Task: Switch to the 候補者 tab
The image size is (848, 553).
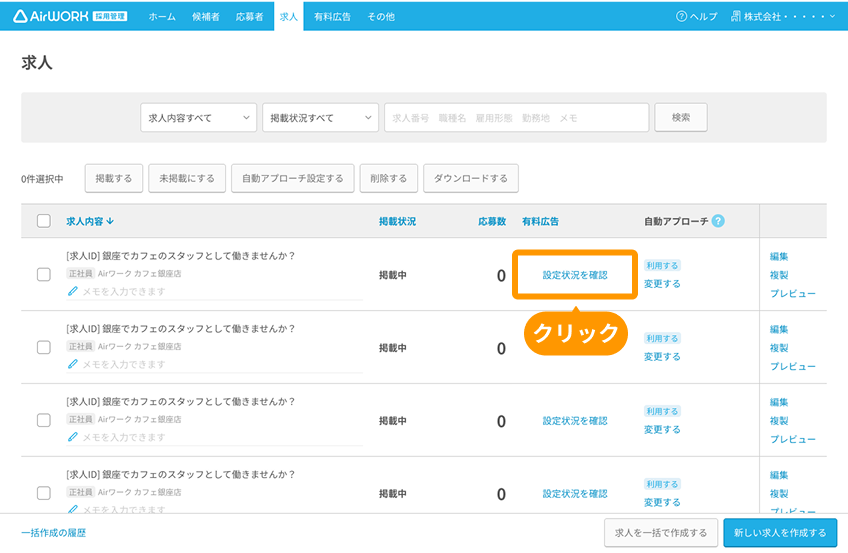Action: (x=206, y=17)
